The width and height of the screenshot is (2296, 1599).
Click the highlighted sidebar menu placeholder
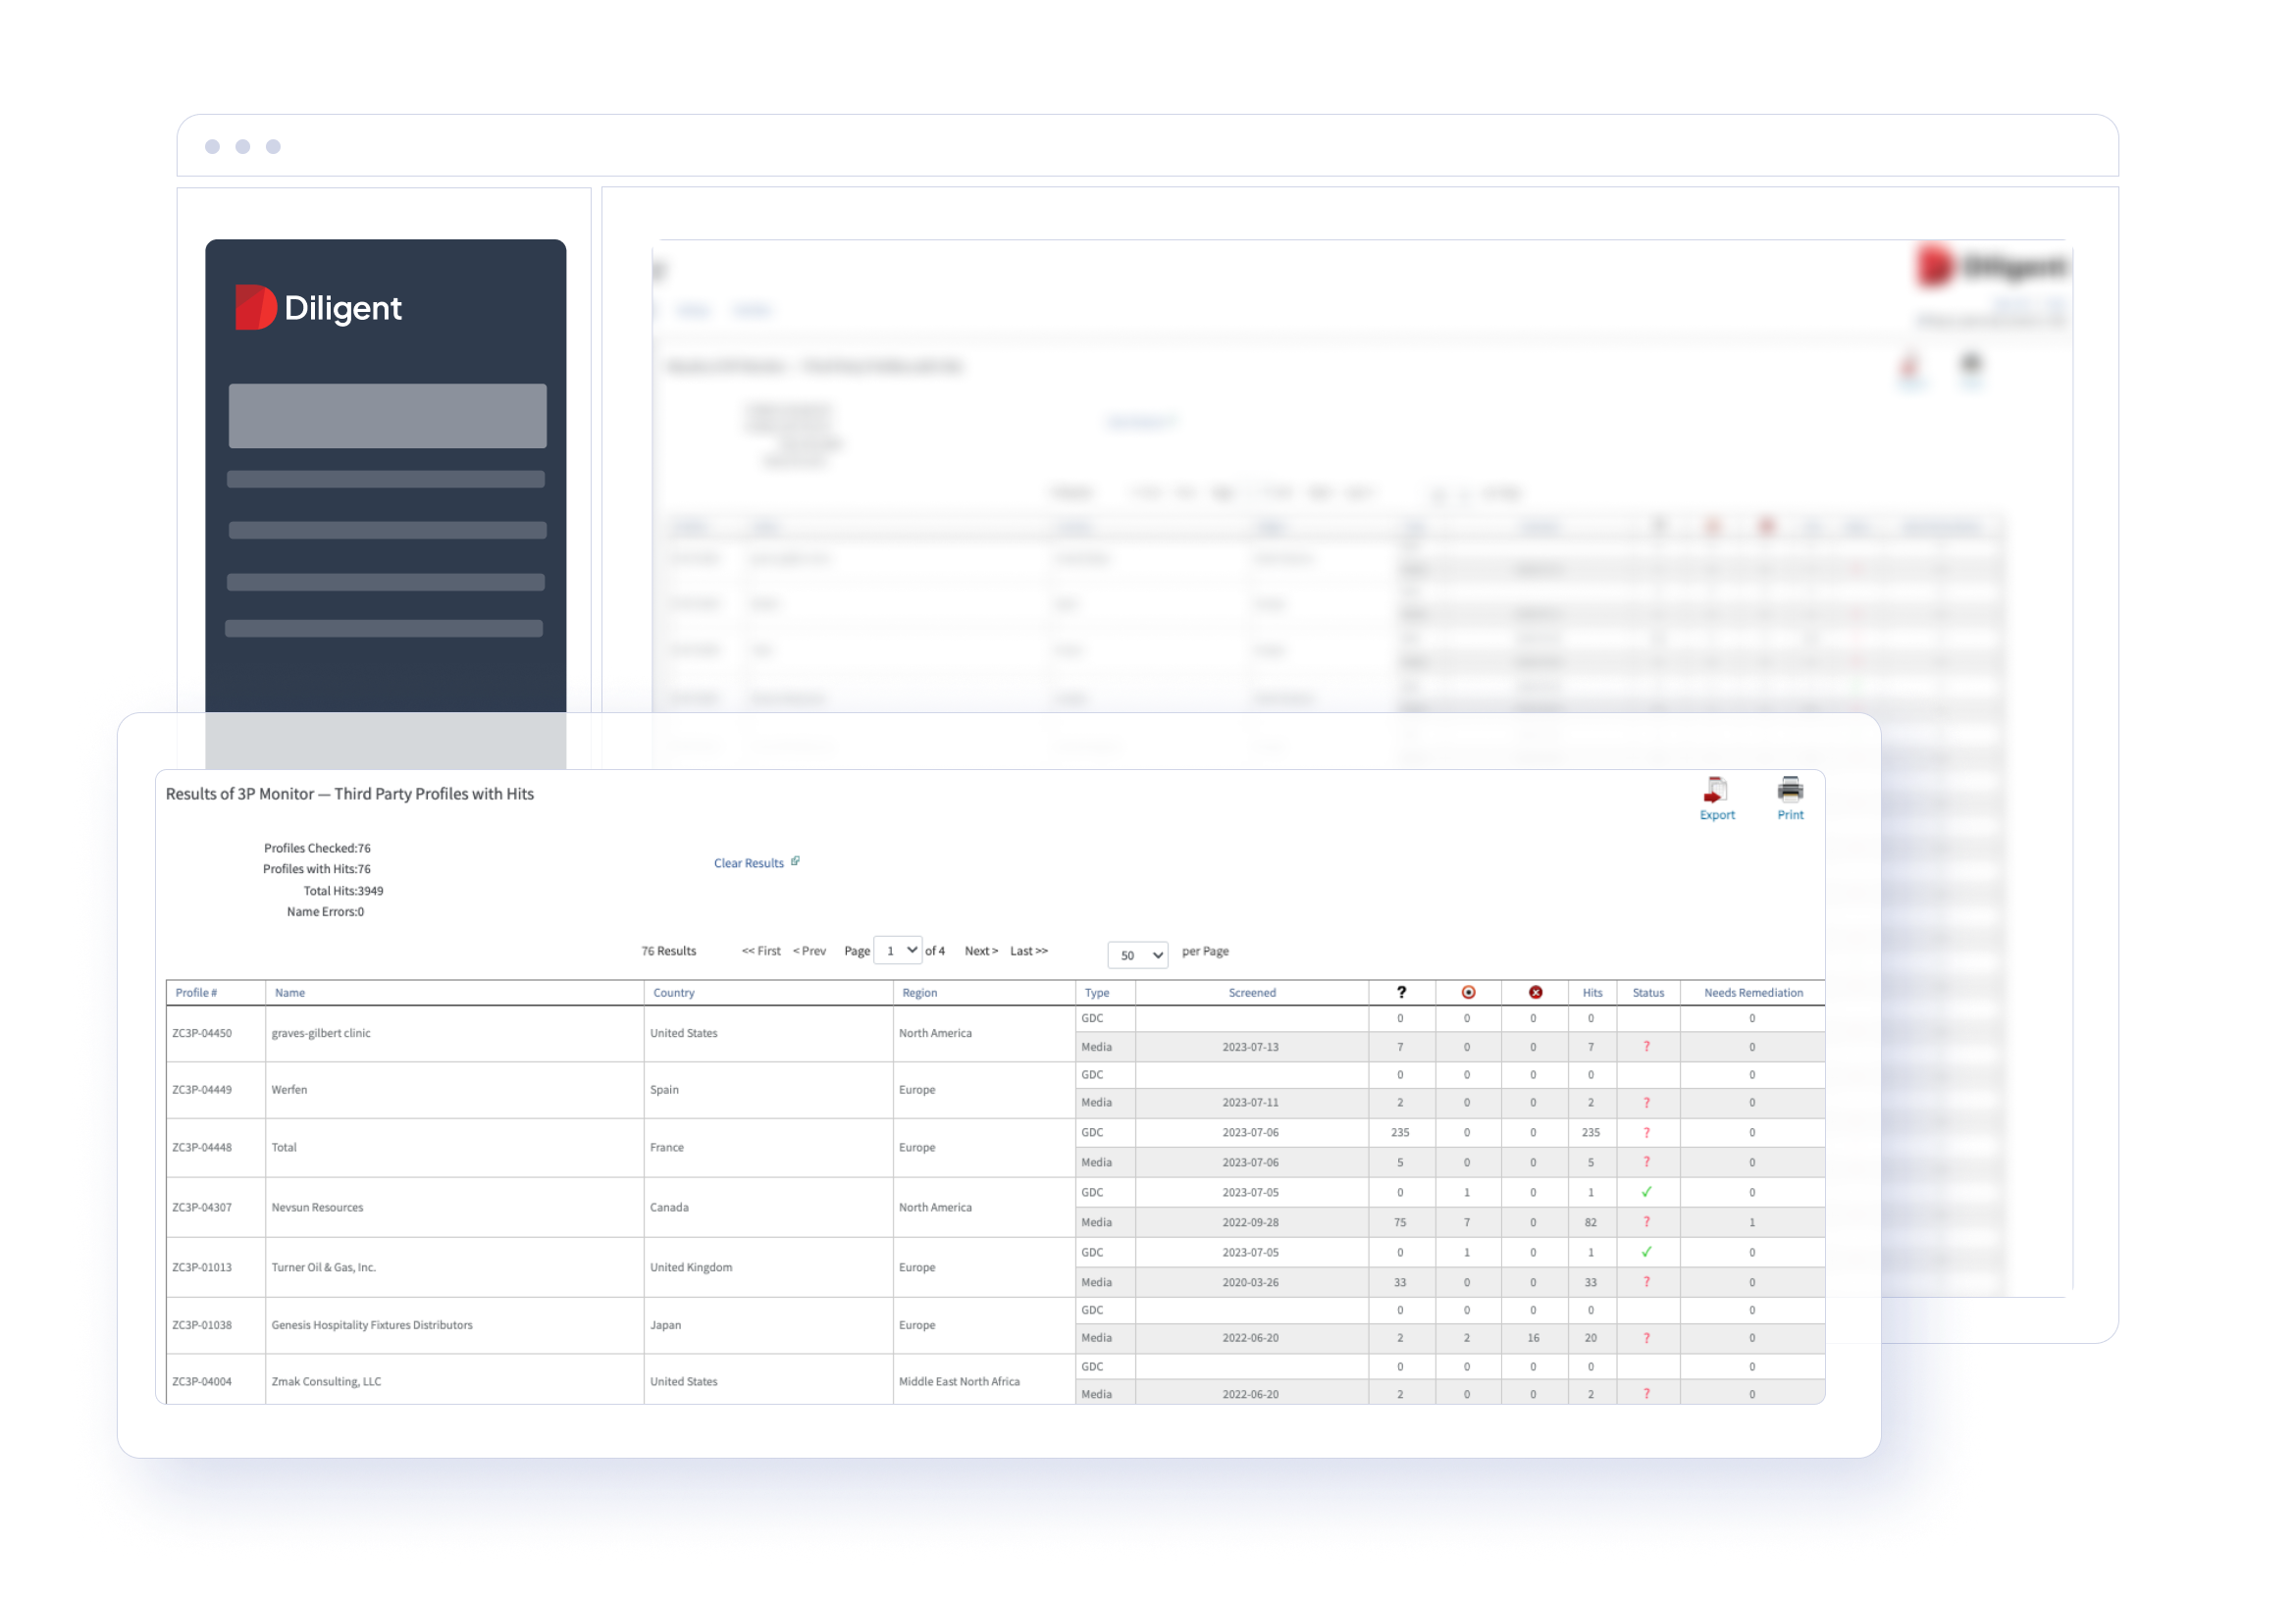[x=387, y=415]
